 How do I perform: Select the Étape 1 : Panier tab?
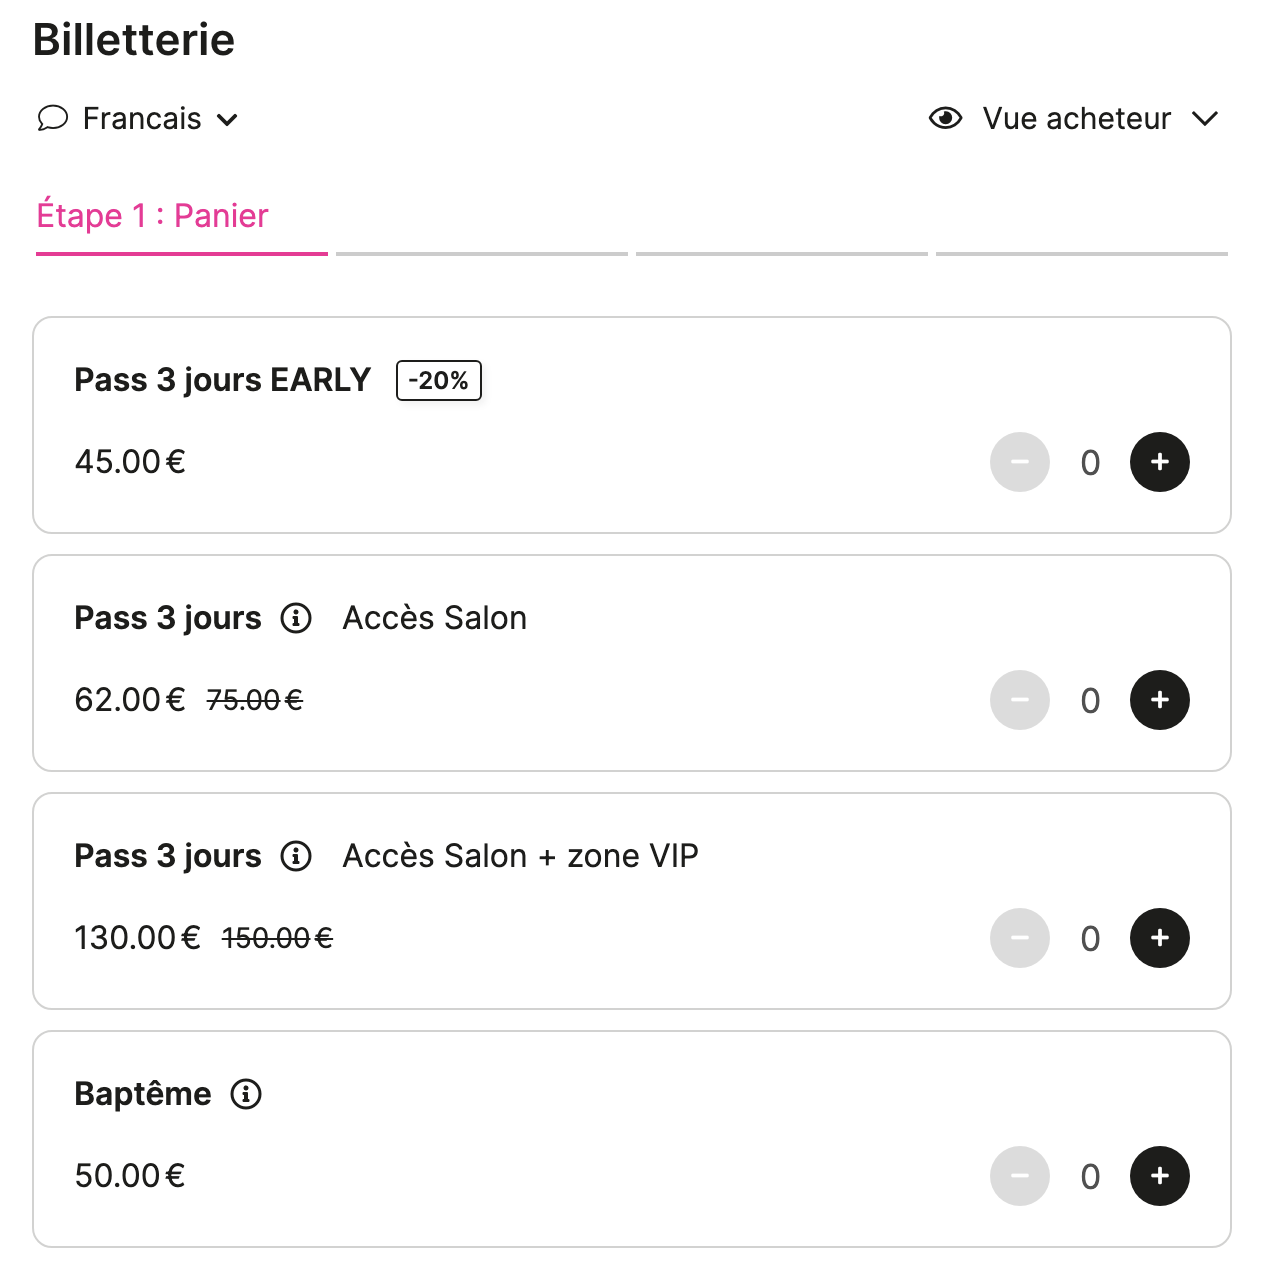click(x=153, y=216)
